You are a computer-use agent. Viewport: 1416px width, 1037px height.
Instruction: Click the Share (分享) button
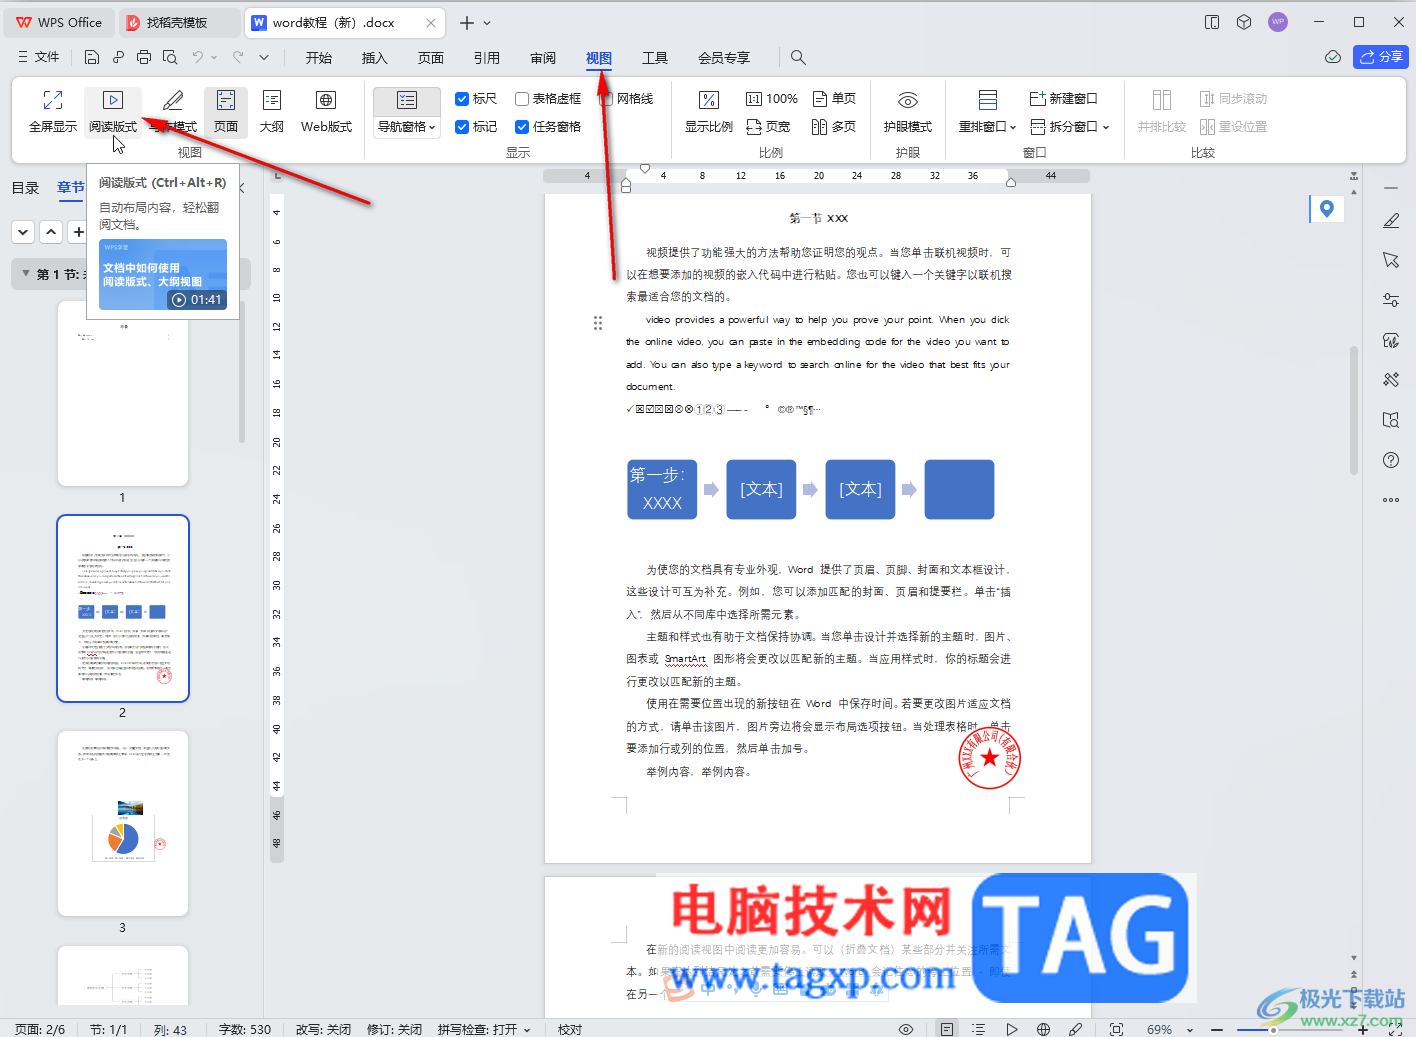click(1381, 57)
